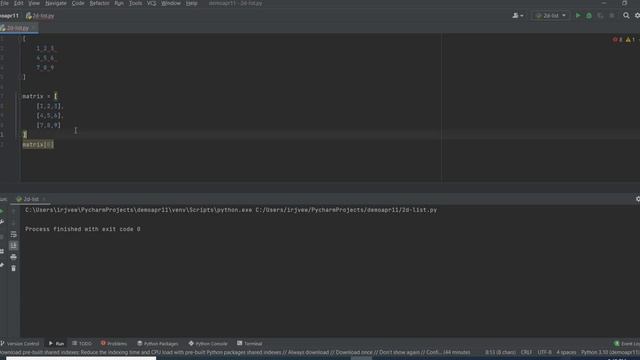Viewport: 640px width, 360px height.
Task: Clear console output with trash icon
Action: pyautogui.click(x=13, y=268)
